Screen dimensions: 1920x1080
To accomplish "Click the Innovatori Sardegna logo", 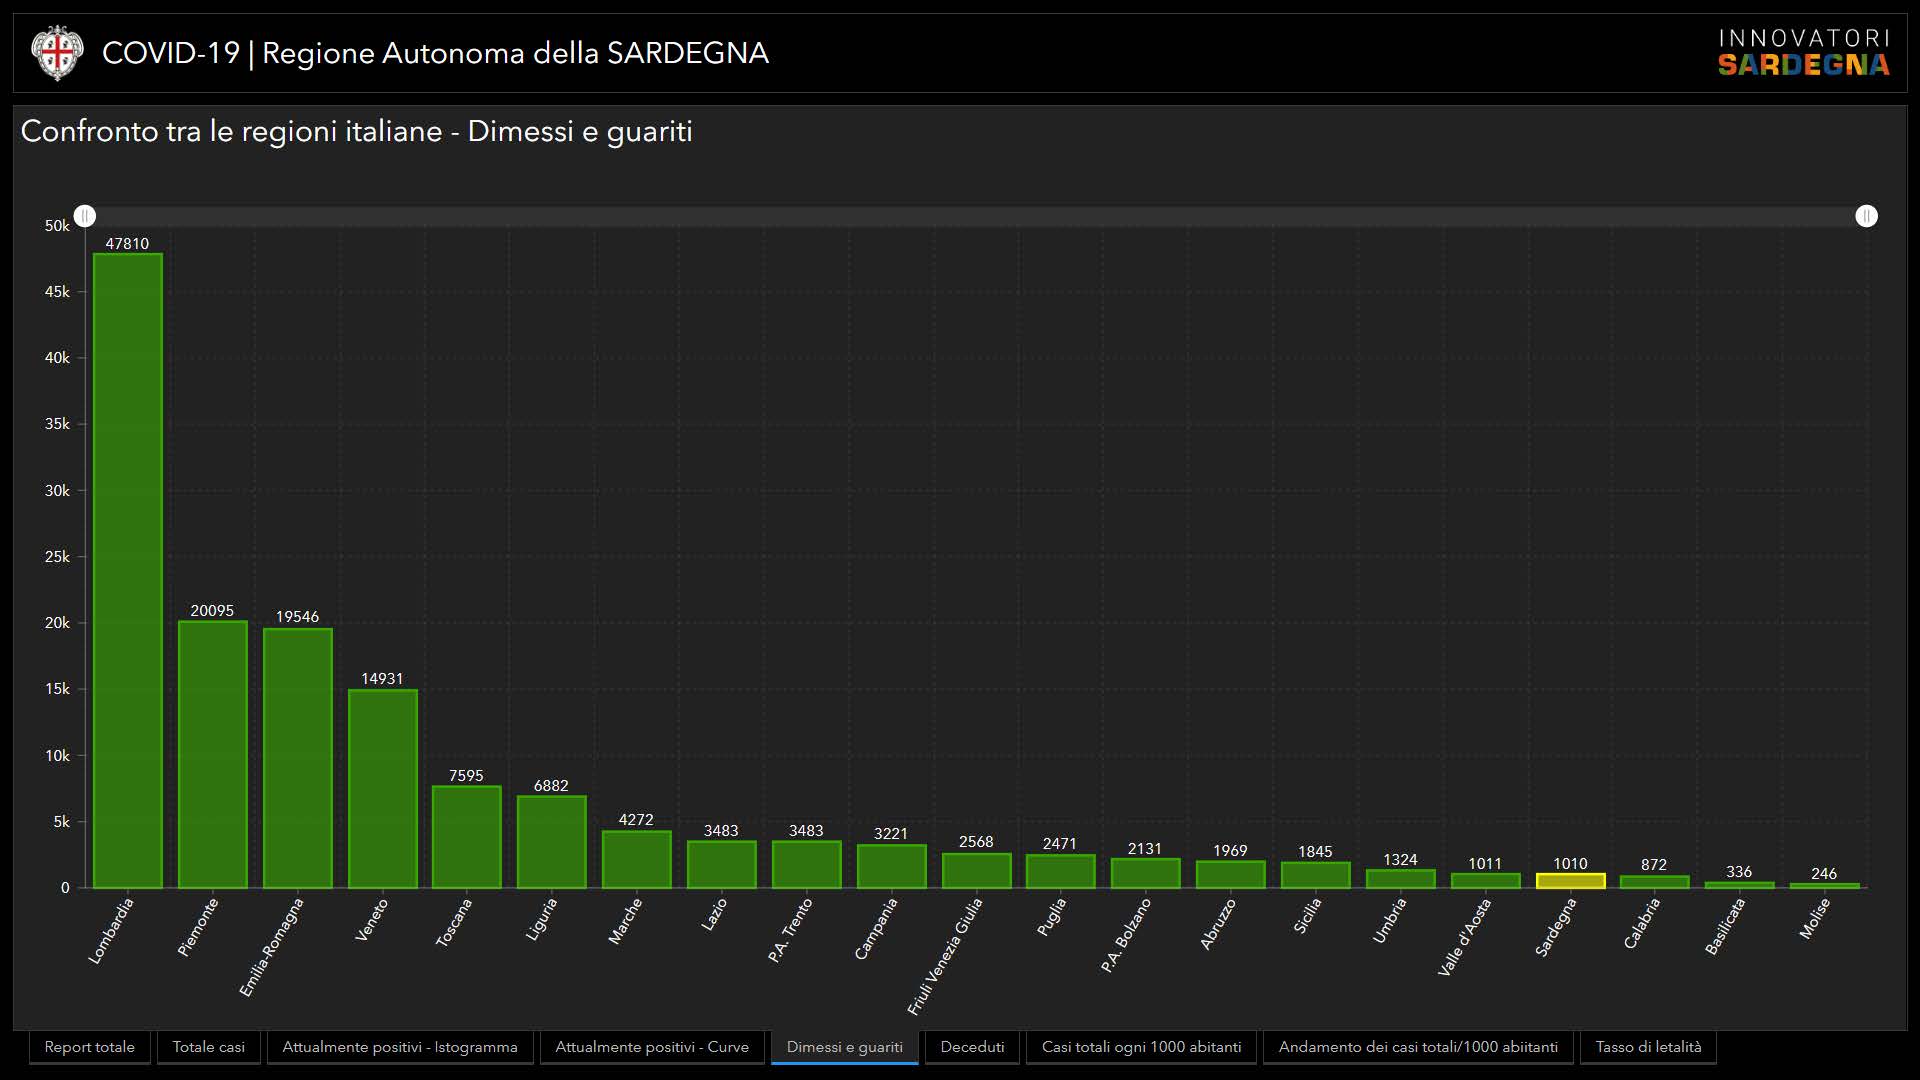I will 1803,53.
